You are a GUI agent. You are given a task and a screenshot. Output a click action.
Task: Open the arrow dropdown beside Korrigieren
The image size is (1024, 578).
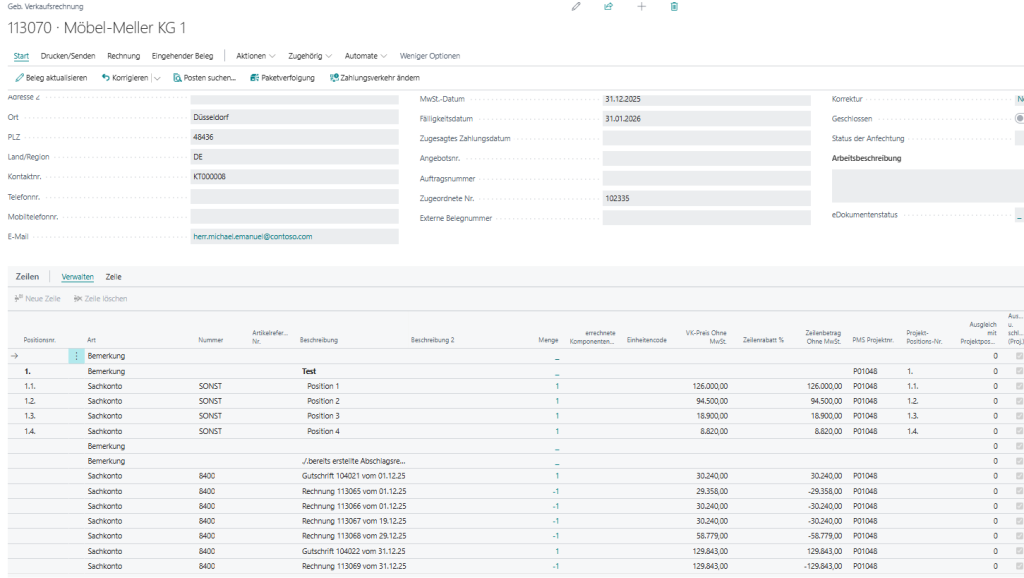(157, 78)
